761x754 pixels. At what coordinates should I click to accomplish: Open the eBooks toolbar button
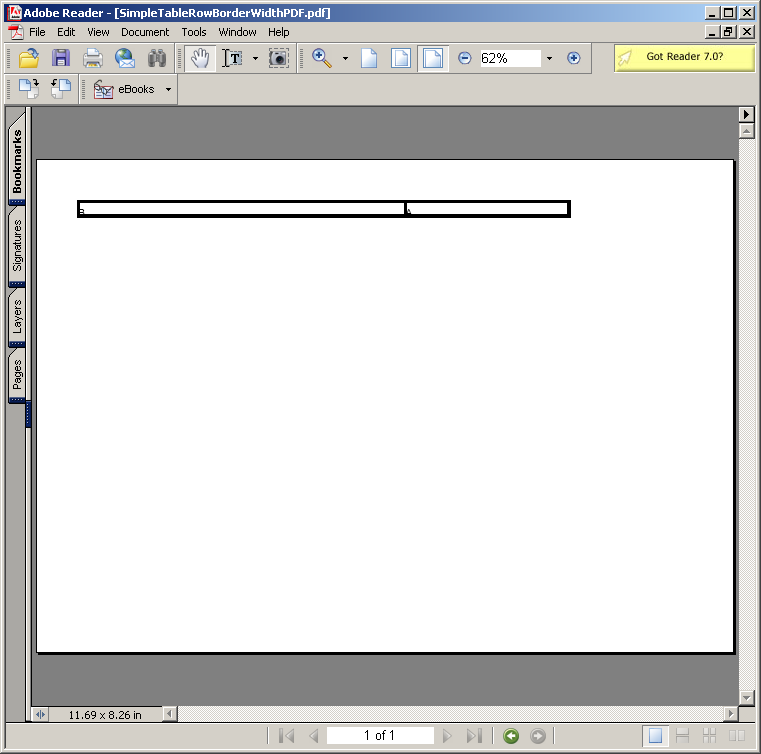point(124,89)
